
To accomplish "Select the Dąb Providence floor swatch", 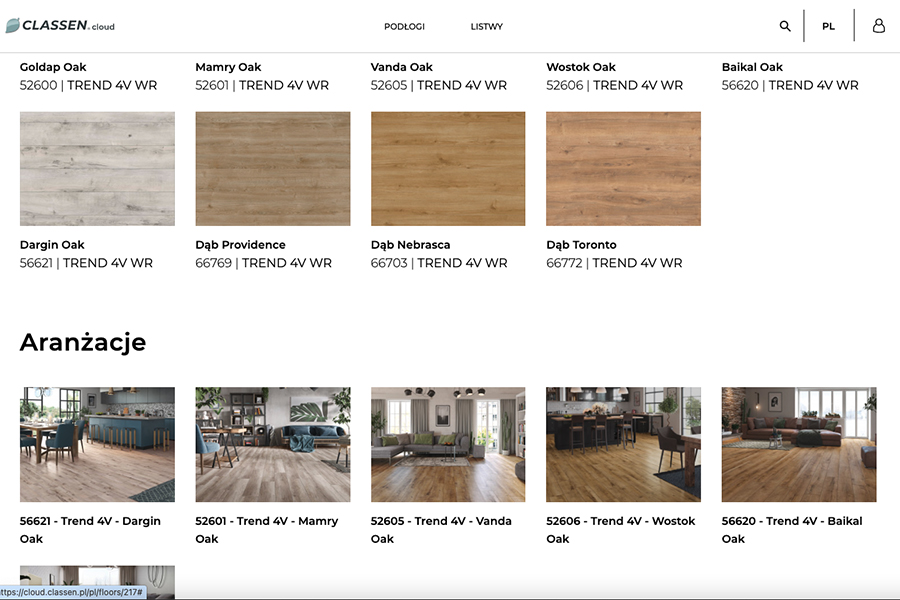I will tap(272, 168).
